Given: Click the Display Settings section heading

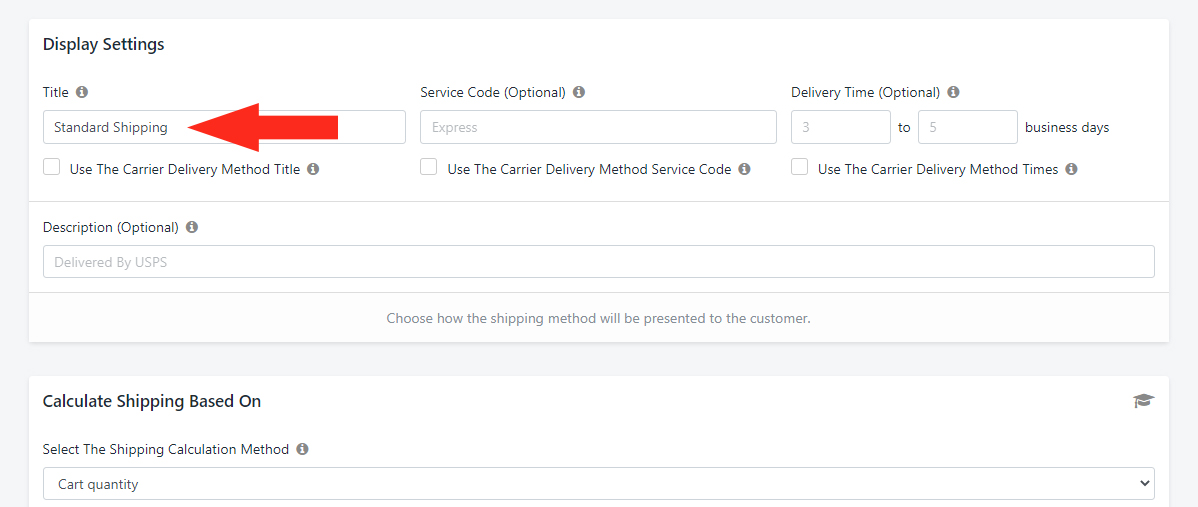Looking at the screenshot, I should coord(103,44).
